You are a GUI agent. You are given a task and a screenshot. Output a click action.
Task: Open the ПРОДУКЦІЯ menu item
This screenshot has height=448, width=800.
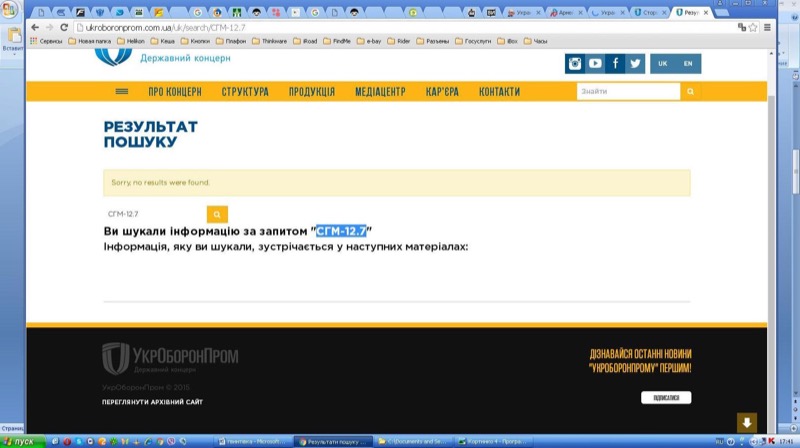[312, 91]
